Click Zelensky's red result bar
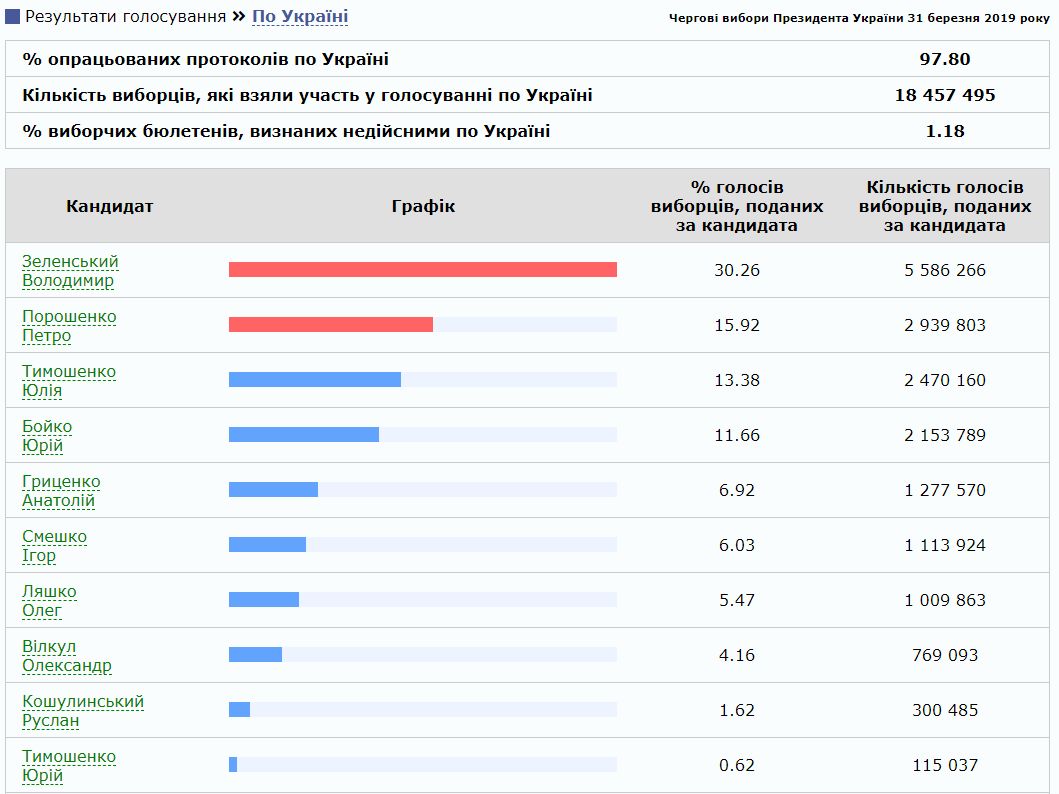Viewport: 1059px width, 794px height. [x=422, y=270]
